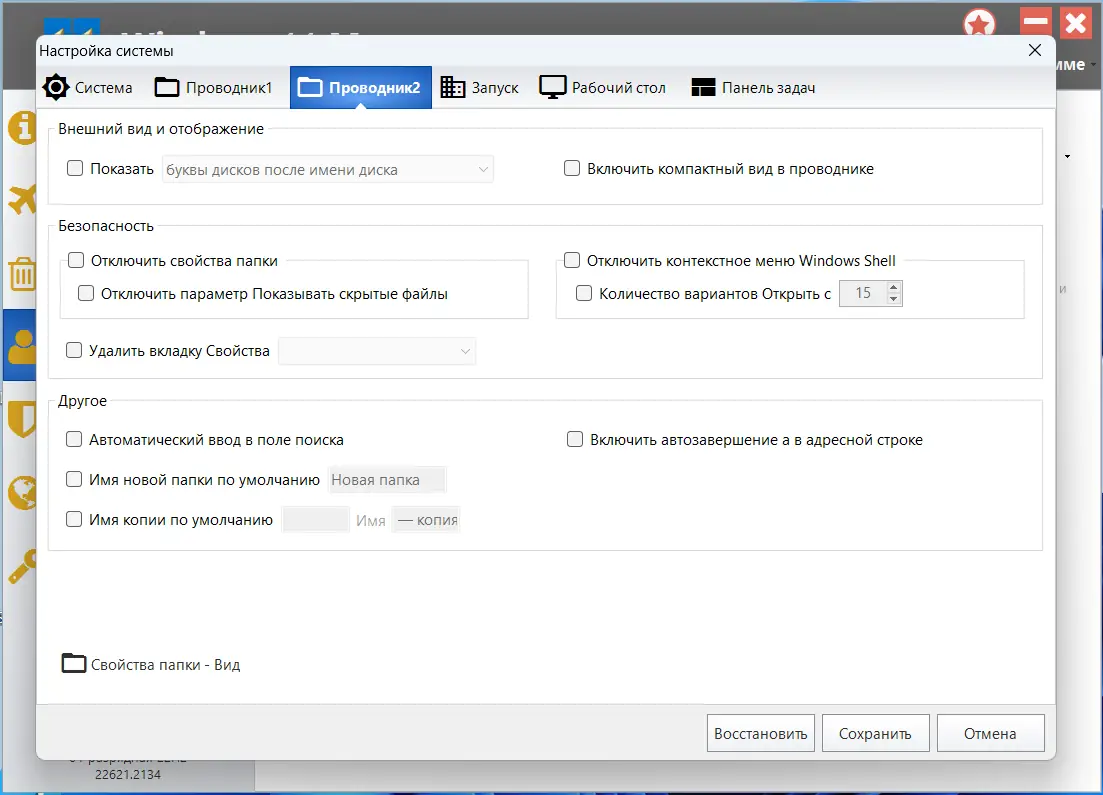The image size is (1103, 795).
Task: Go to the Запуск tab
Action: [x=480, y=87]
